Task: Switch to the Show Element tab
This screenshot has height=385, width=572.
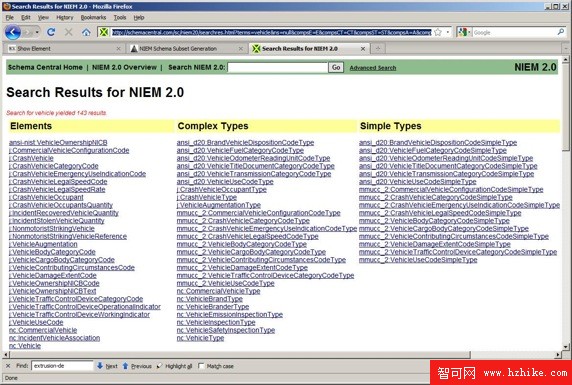Action: [x=64, y=49]
